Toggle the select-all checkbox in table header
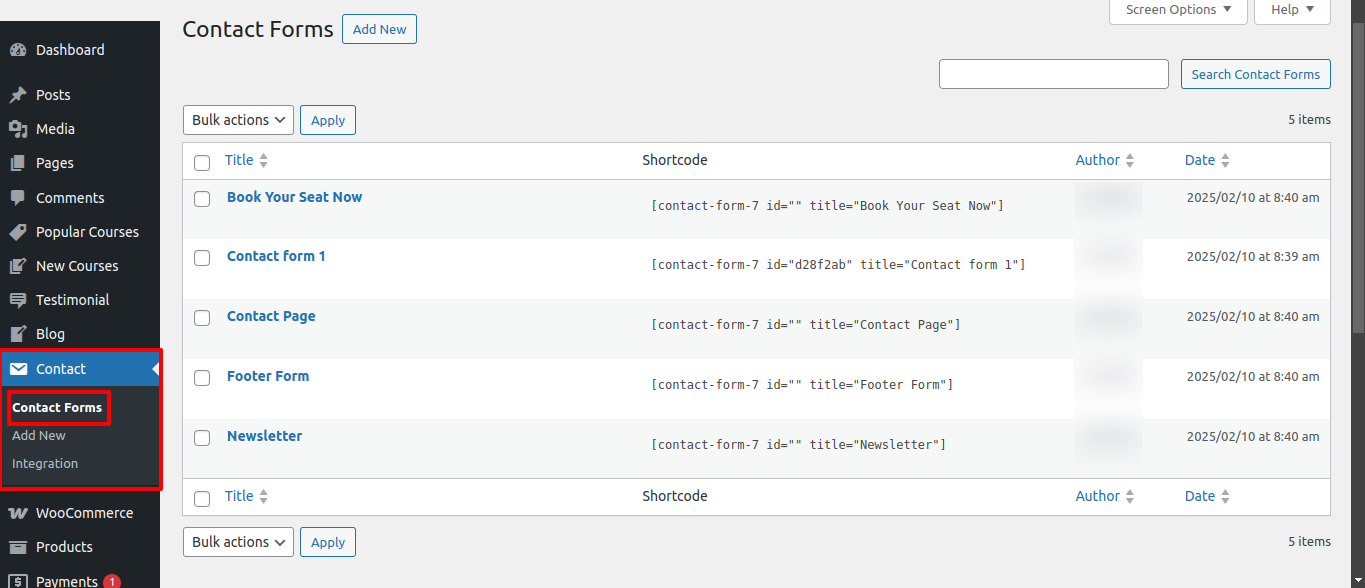This screenshot has width=1365, height=588. pyautogui.click(x=202, y=162)
